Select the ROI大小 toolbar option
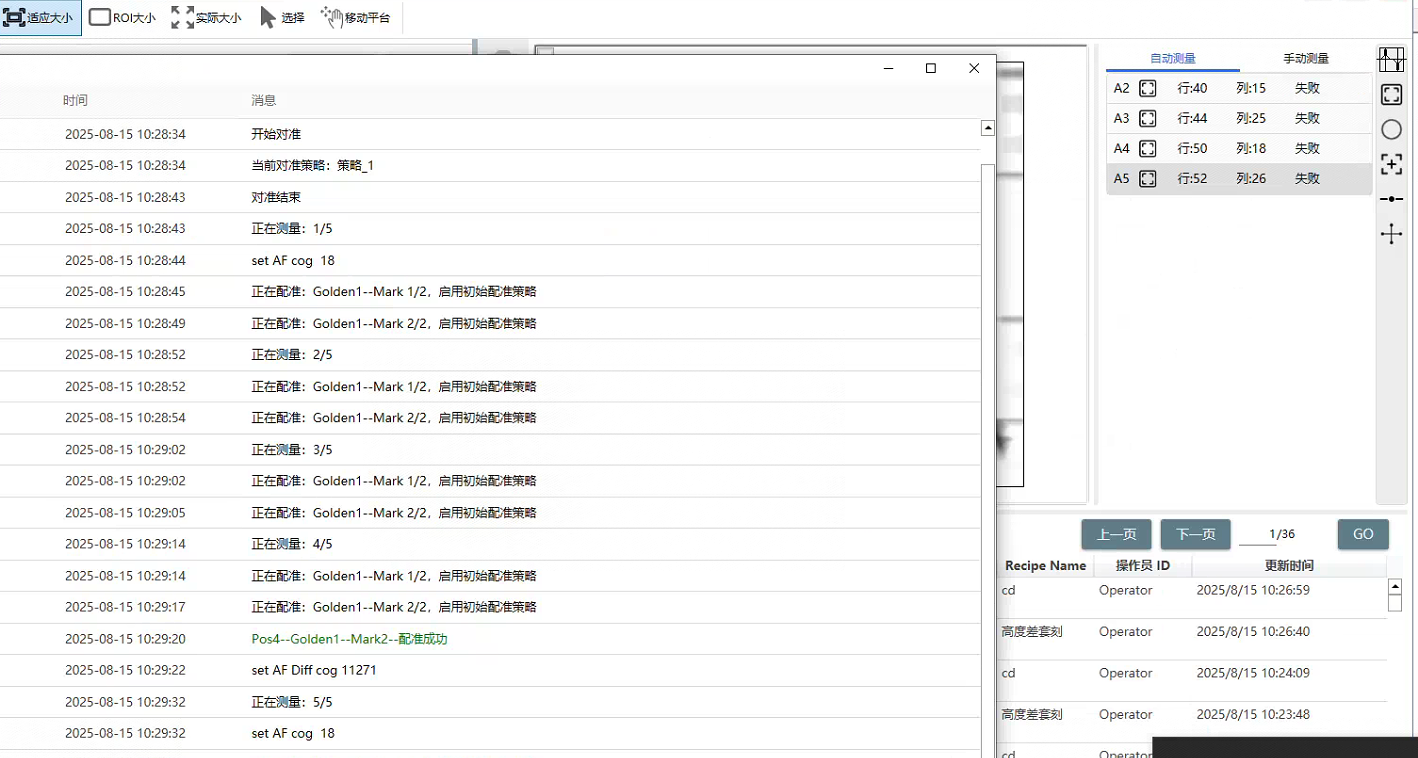The height and width of the screenshot is (758, 1418). point(123,18)
